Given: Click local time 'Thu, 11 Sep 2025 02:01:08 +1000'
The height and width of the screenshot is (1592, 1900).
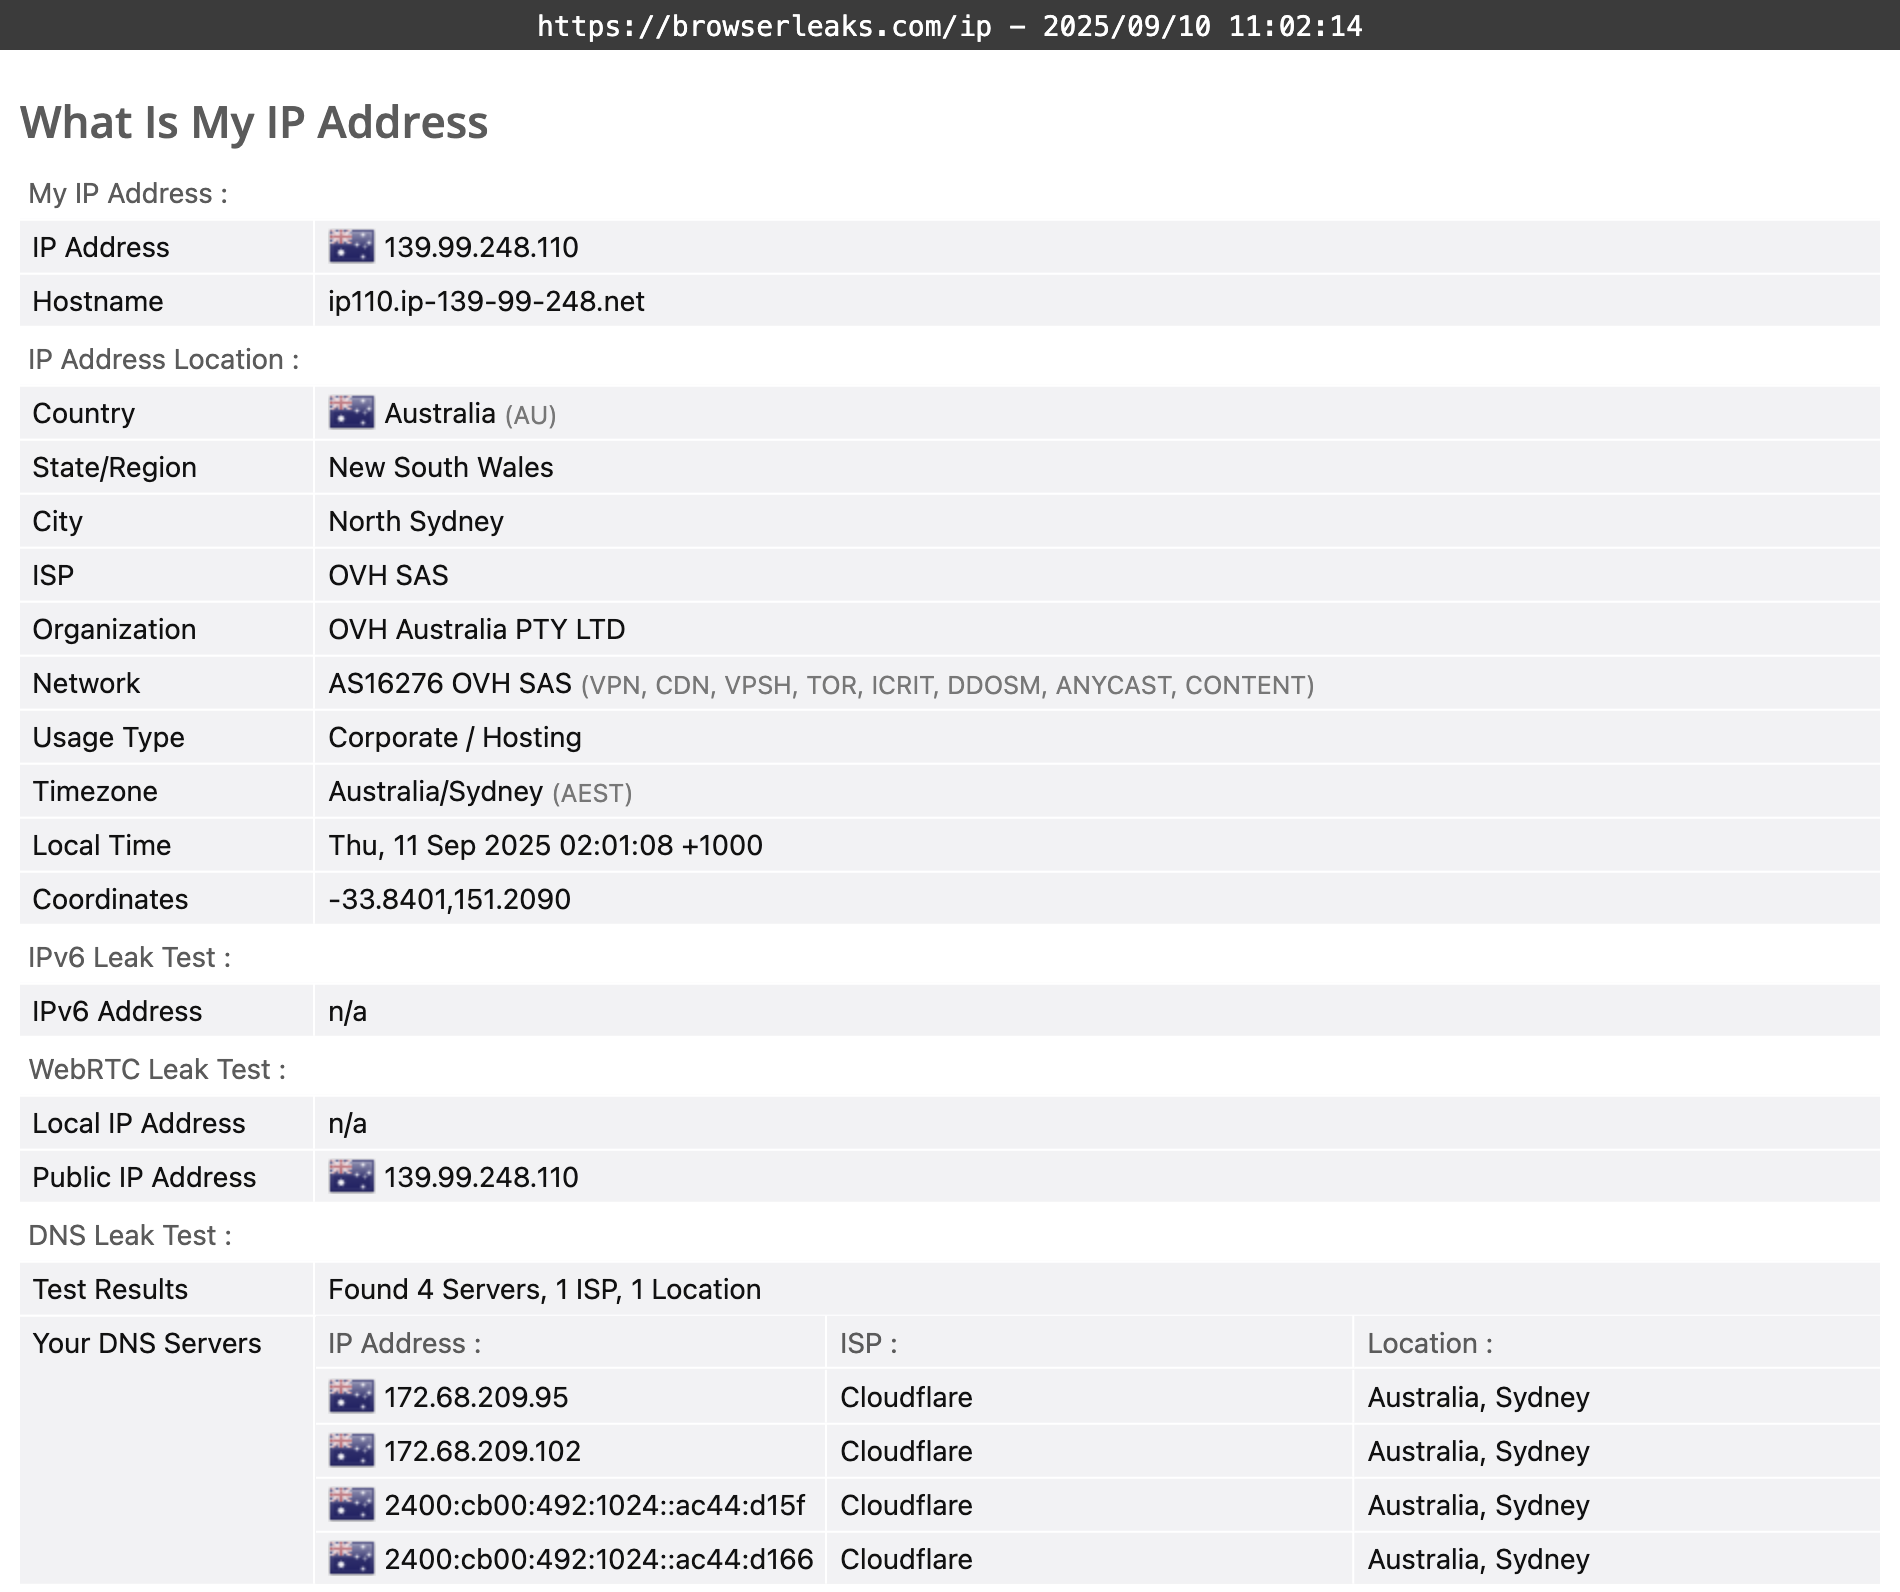Looking at the screenshot, I should pyautogui.click(x=546, y=845).
